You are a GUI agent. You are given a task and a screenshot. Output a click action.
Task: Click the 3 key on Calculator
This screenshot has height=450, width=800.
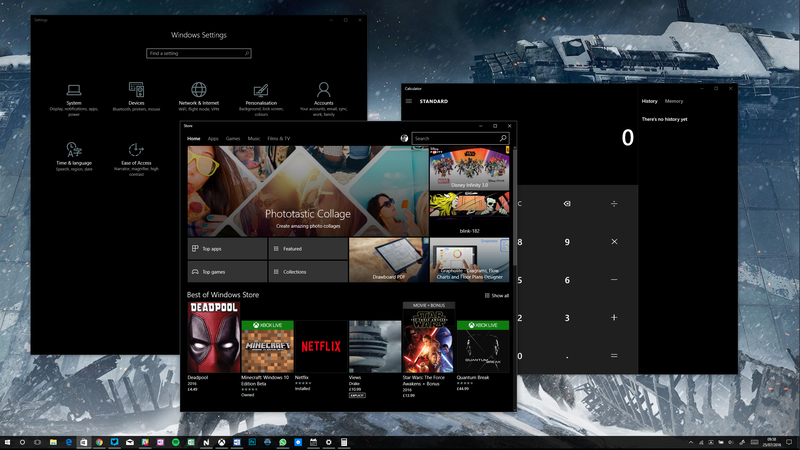(x=567, y=317)
